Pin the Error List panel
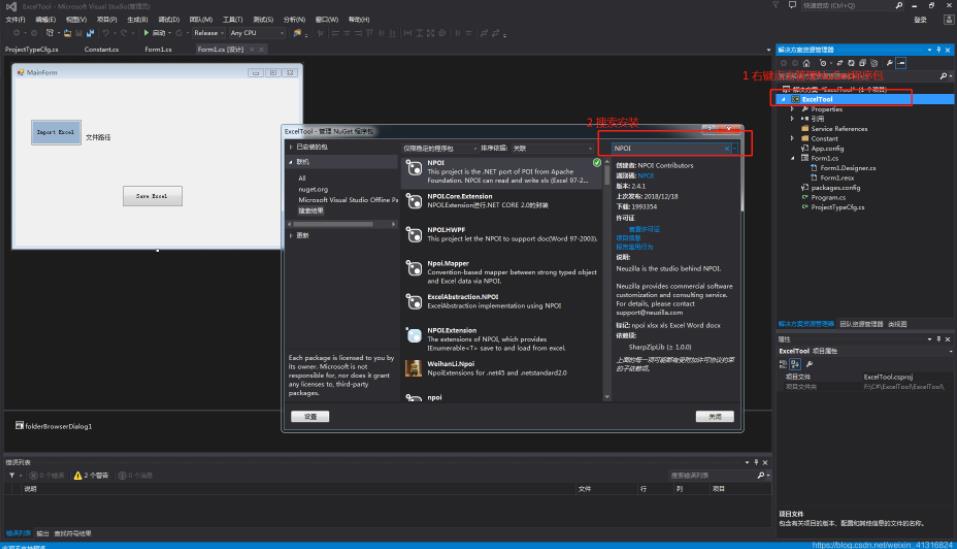 pyautogui.click(x=756, y=462)
